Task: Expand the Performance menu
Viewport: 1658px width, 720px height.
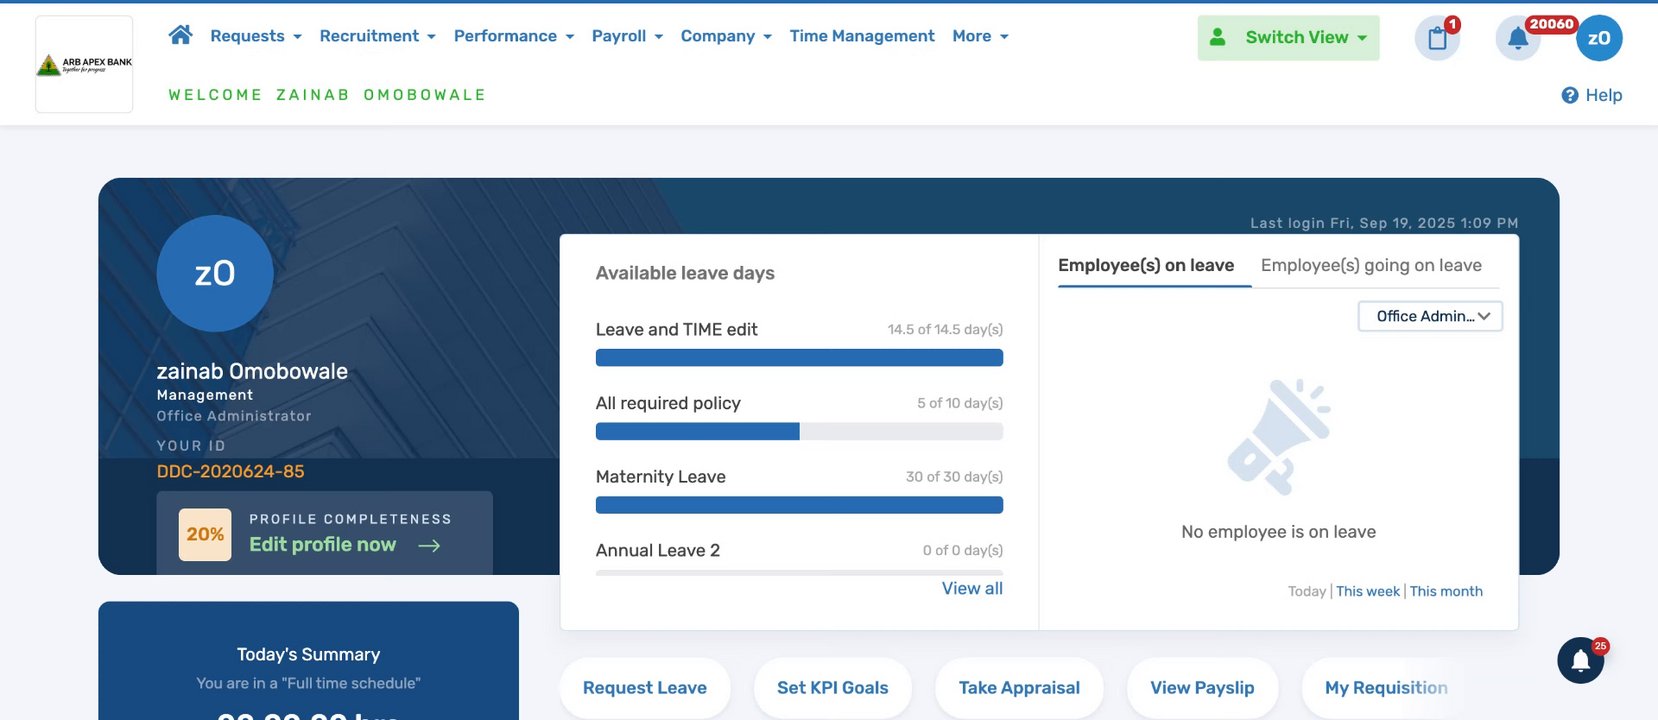Action: pyautogui.click(x=514, y=36)
